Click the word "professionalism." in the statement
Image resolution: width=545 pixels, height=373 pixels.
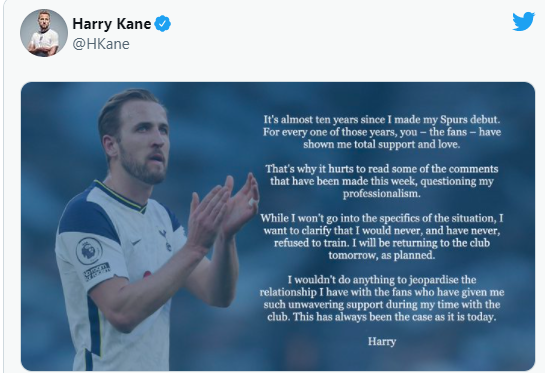(382, 194)
